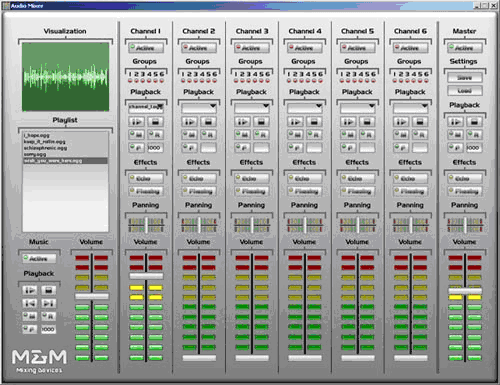This screenshot has width=500, height=385.
Task: Open Channel 6 playback dropdown
Action: (410, 107)
